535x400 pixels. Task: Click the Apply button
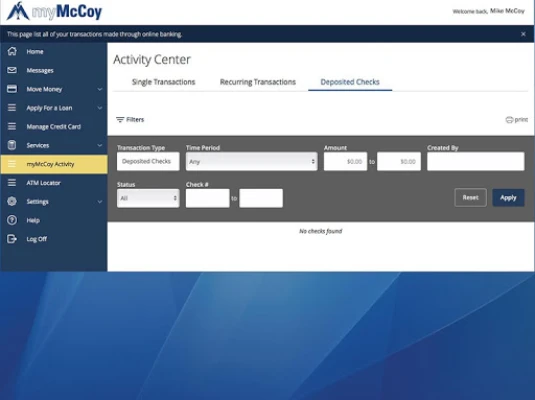(508, 198)
